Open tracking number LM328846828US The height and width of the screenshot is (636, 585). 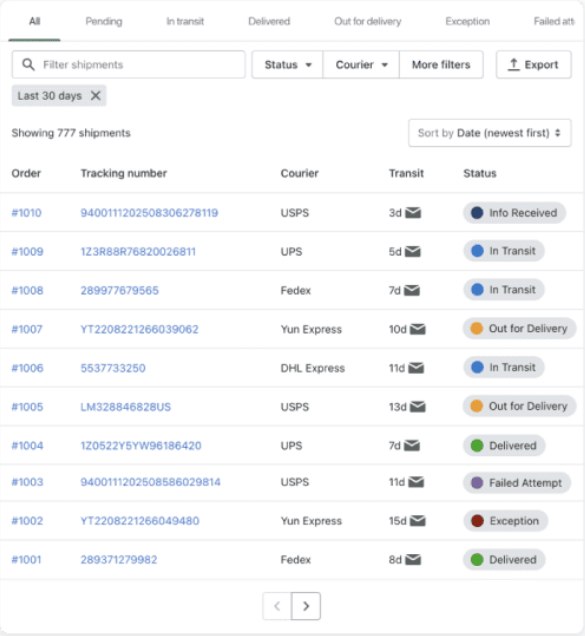point(125,406)
